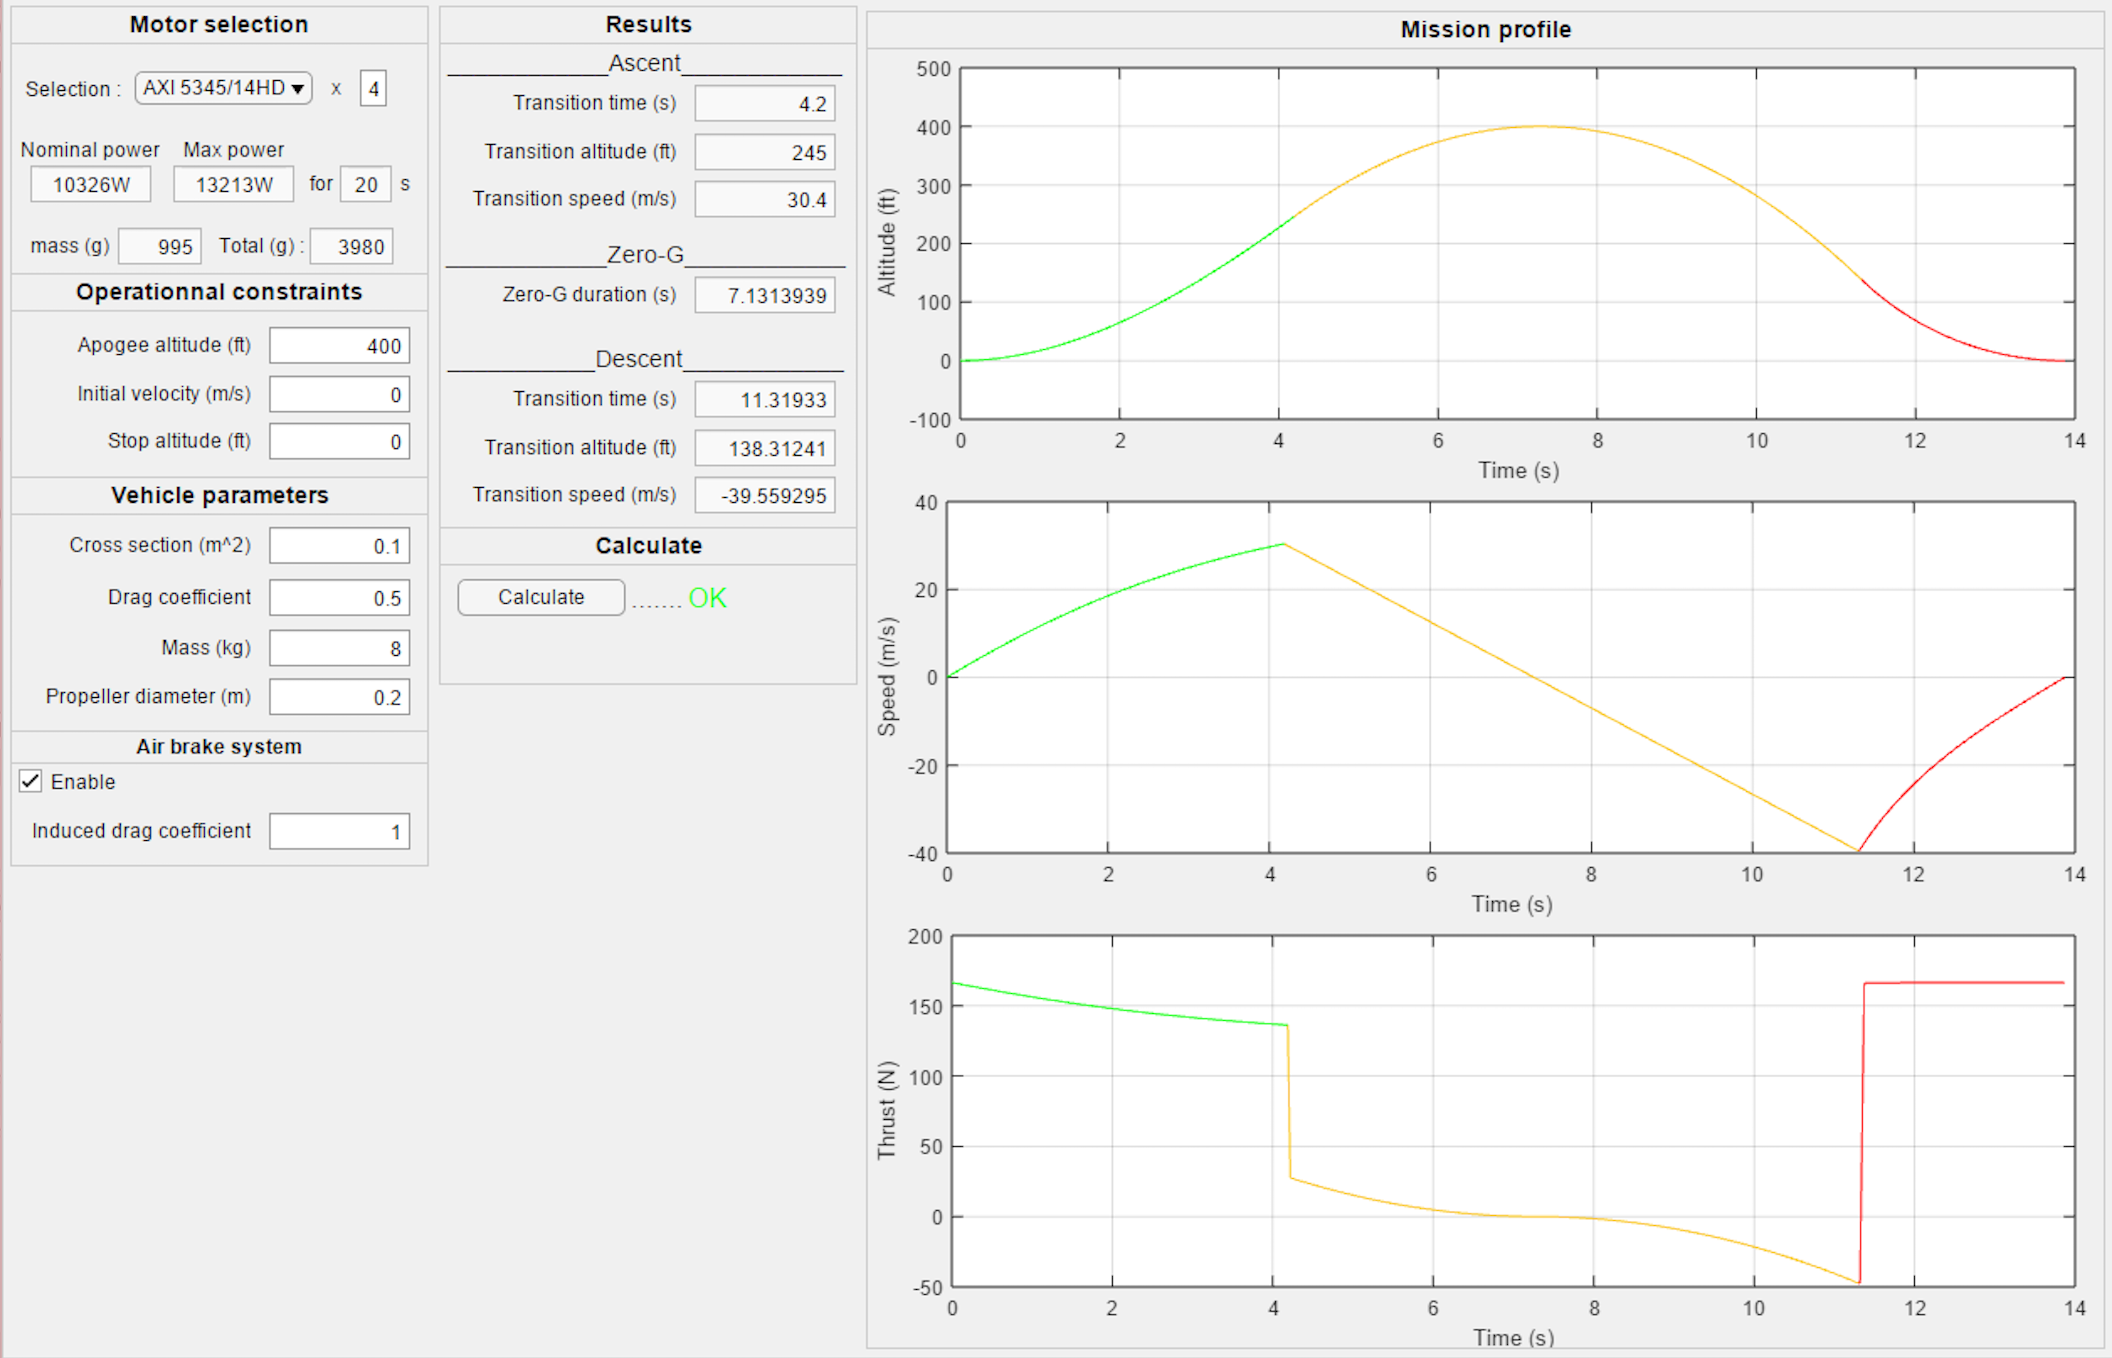The height and width of the screenshot is (1358, 2112).
Task: Click the vehicle Mass (kg) input field
Action: point(339,649)
